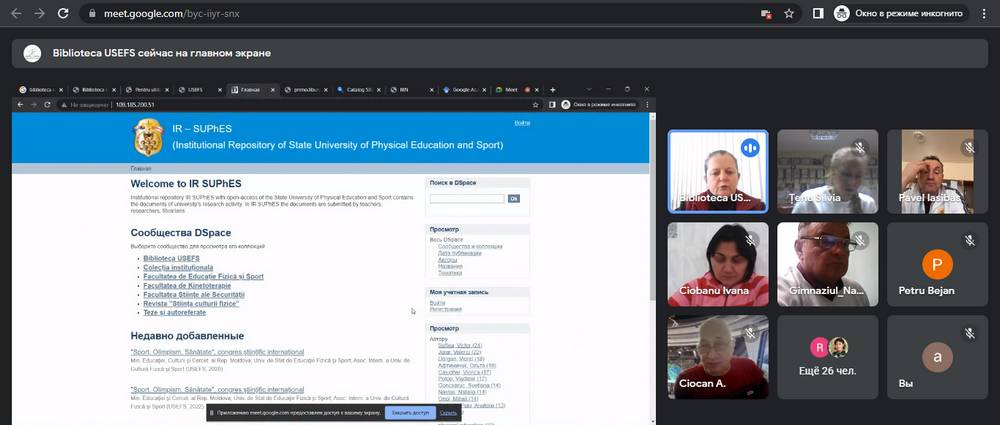The height and width of the screenshot is (425, 1000).
Task: Focus the meet.google.com address bar
Action: pos(421,13)
